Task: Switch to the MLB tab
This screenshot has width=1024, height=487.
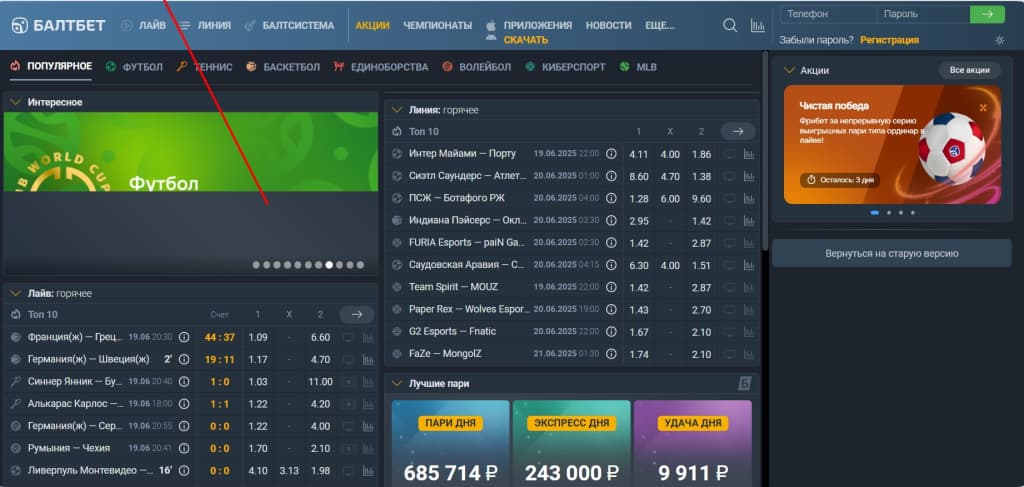Action: click(638, 67)
